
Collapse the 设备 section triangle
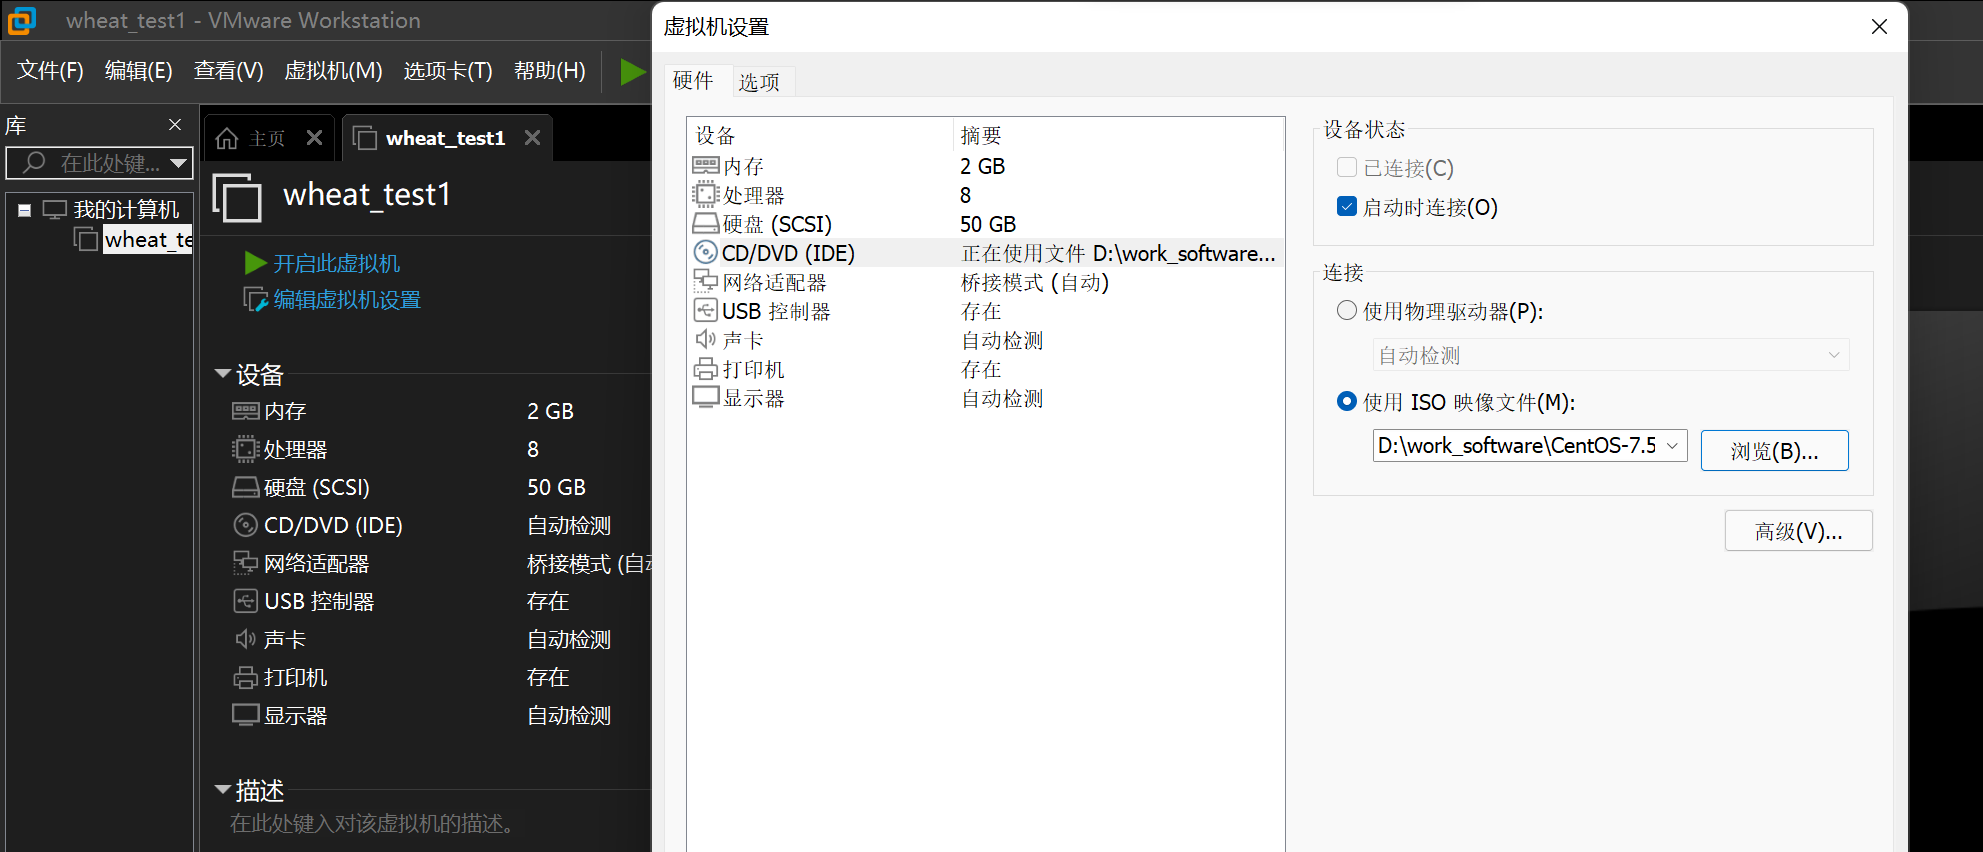223,374
